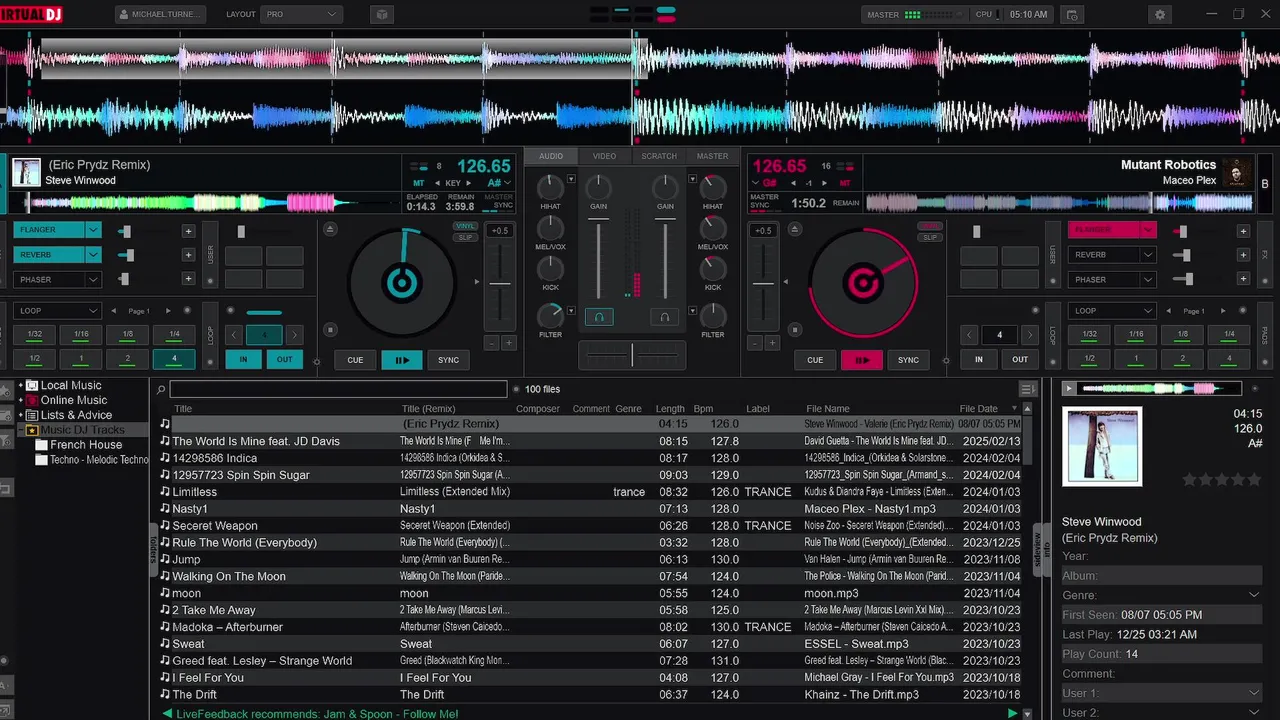This screenshot has height=720, width=1280.
Task: Toggle the left deck REVERB effect
Action: tap(50, 255)
